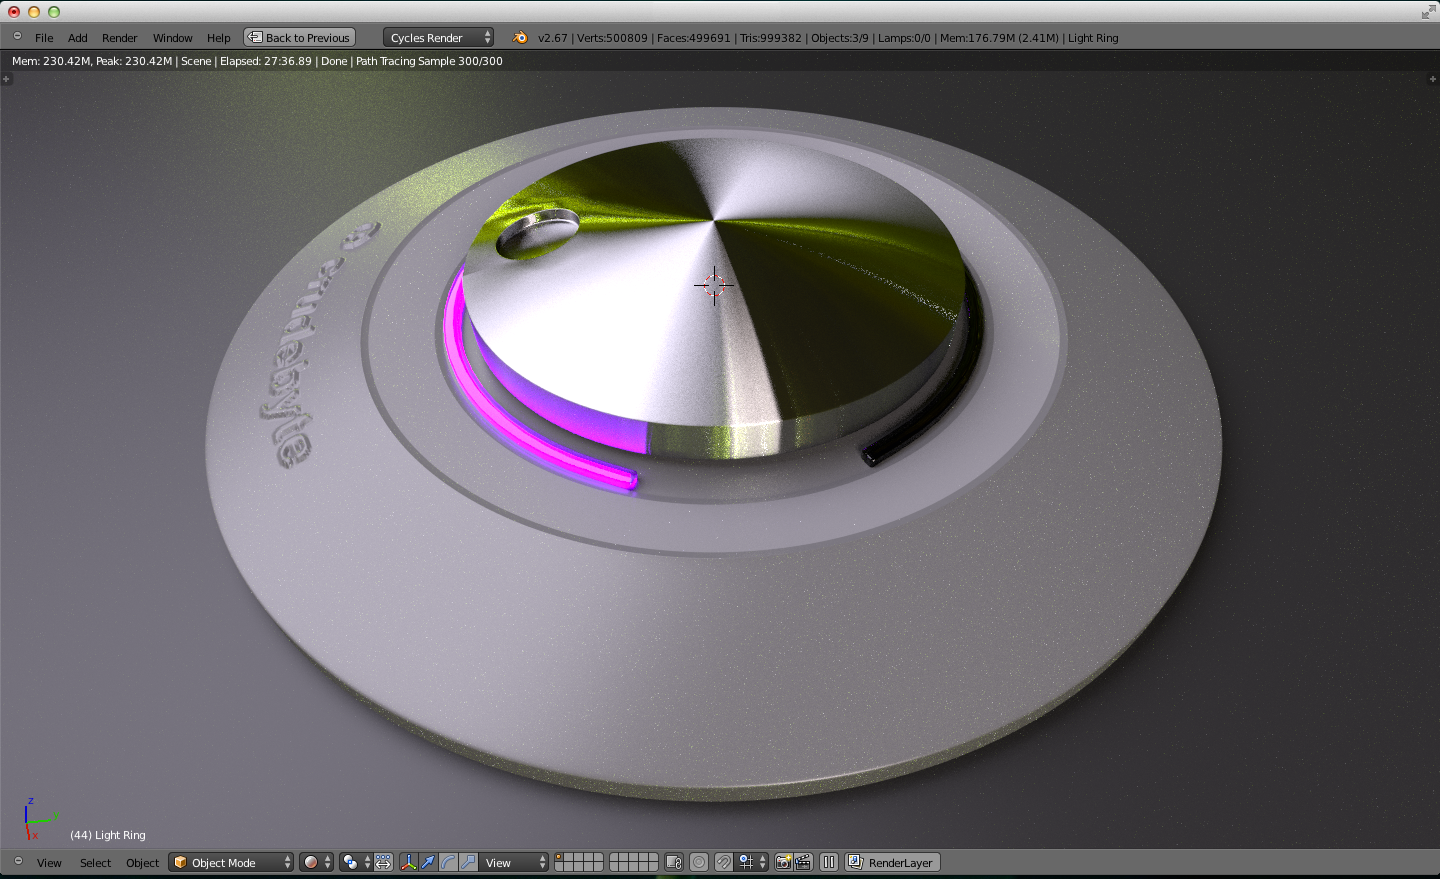
Task: Open the Select menu in 3D view header
Action: 95,863
